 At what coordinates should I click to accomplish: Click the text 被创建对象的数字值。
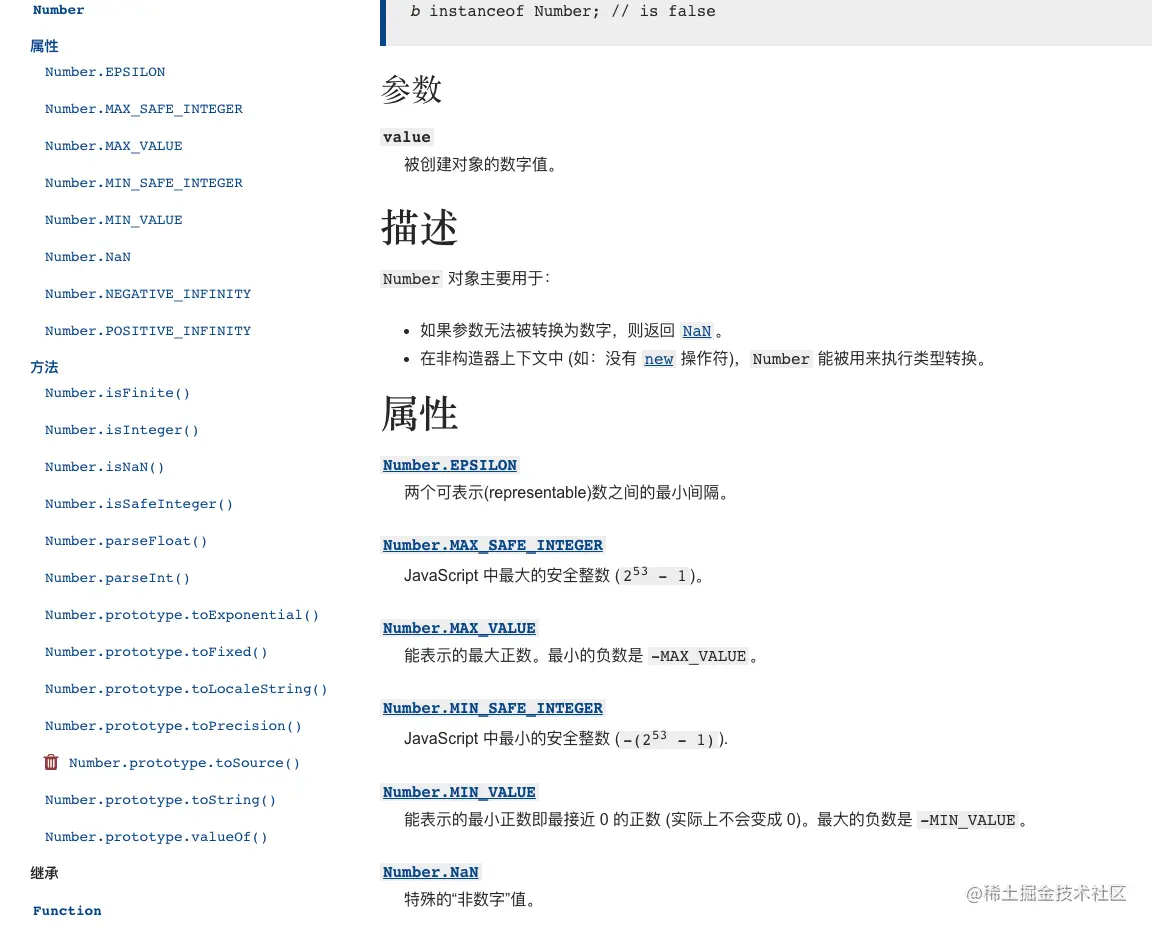(483, 165)
